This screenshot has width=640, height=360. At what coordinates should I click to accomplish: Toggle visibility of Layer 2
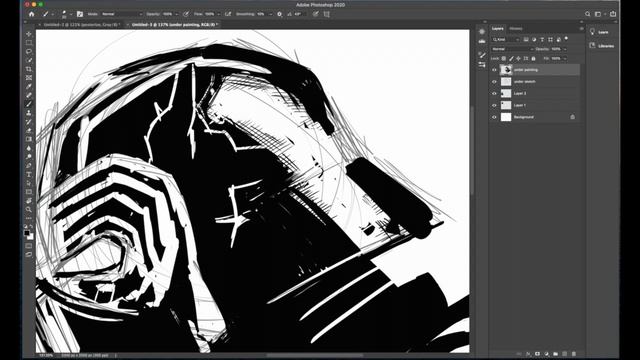coord(494,93)
